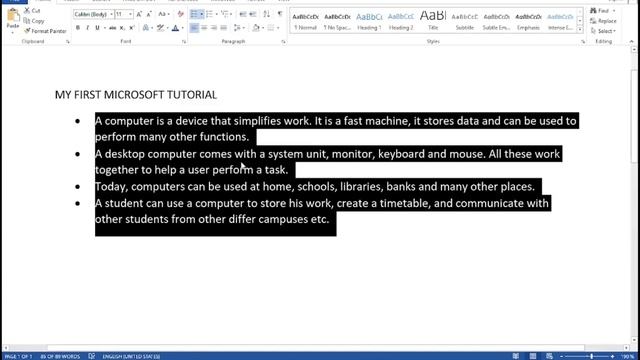Toggle Align Left button
Image resolution: width=640 pixels, height=360 pixels.
coord(194,28)
